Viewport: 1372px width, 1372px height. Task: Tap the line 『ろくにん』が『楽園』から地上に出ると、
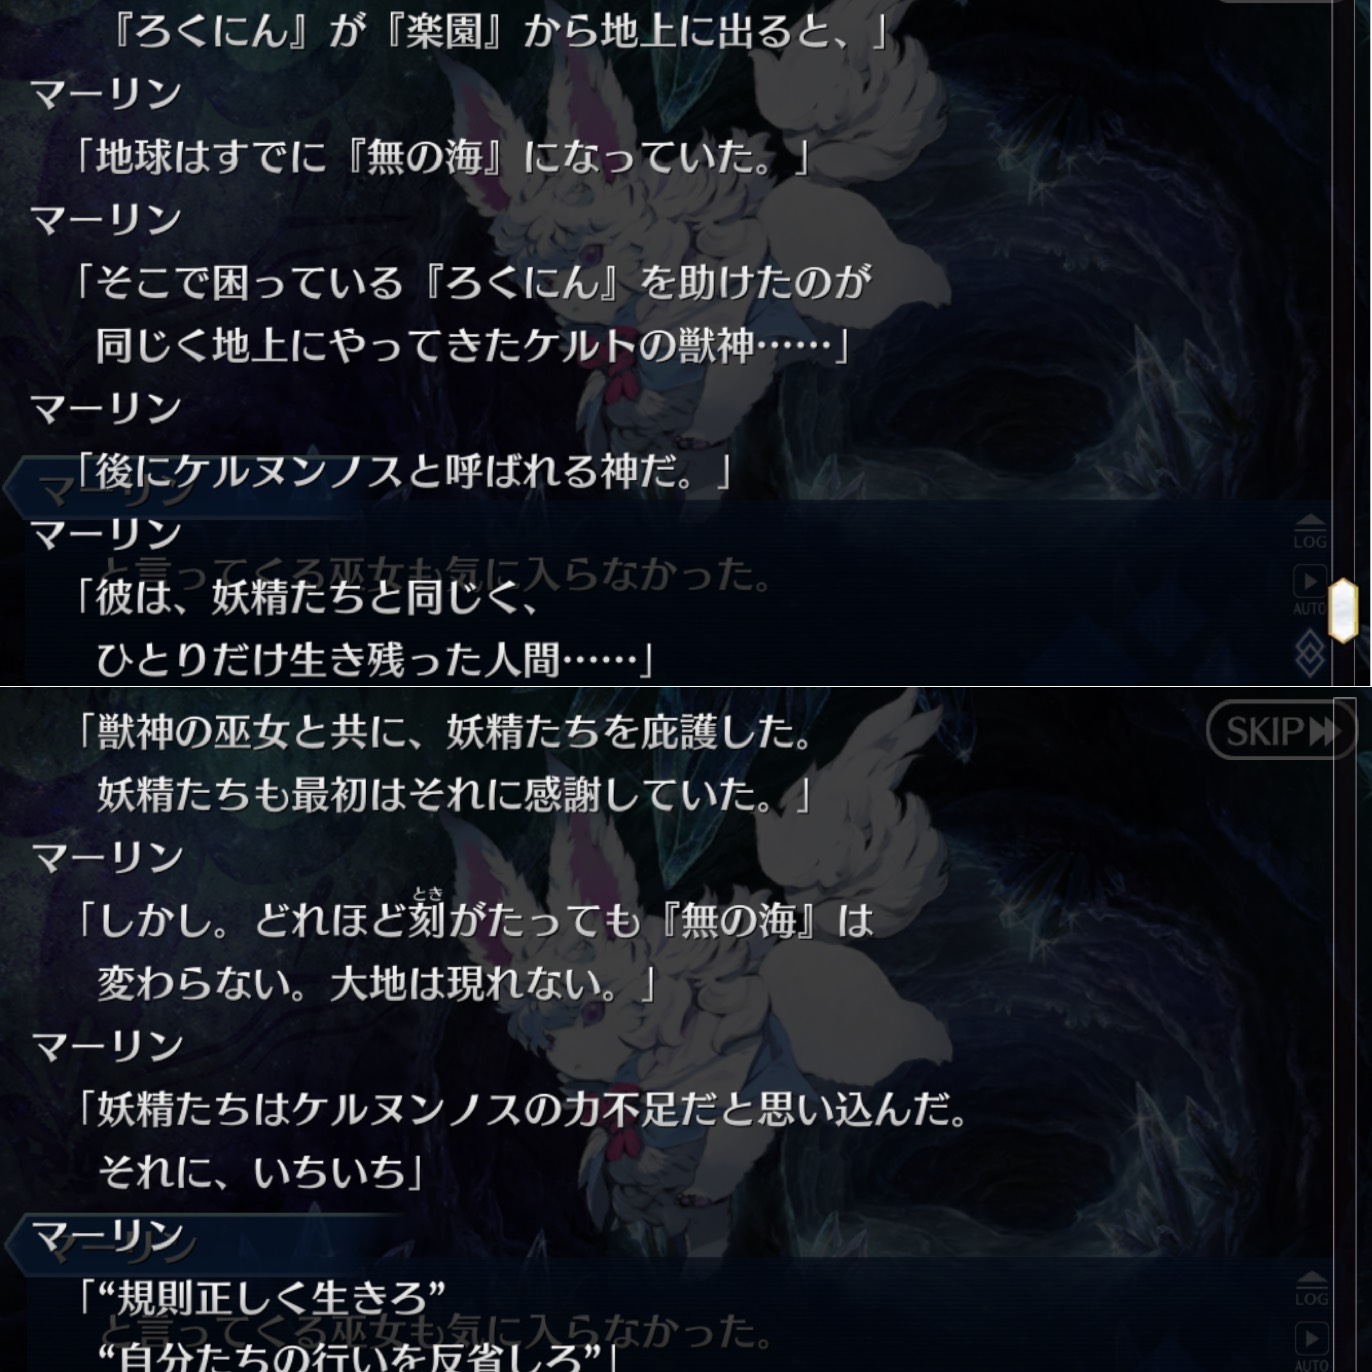coord(497,31)
